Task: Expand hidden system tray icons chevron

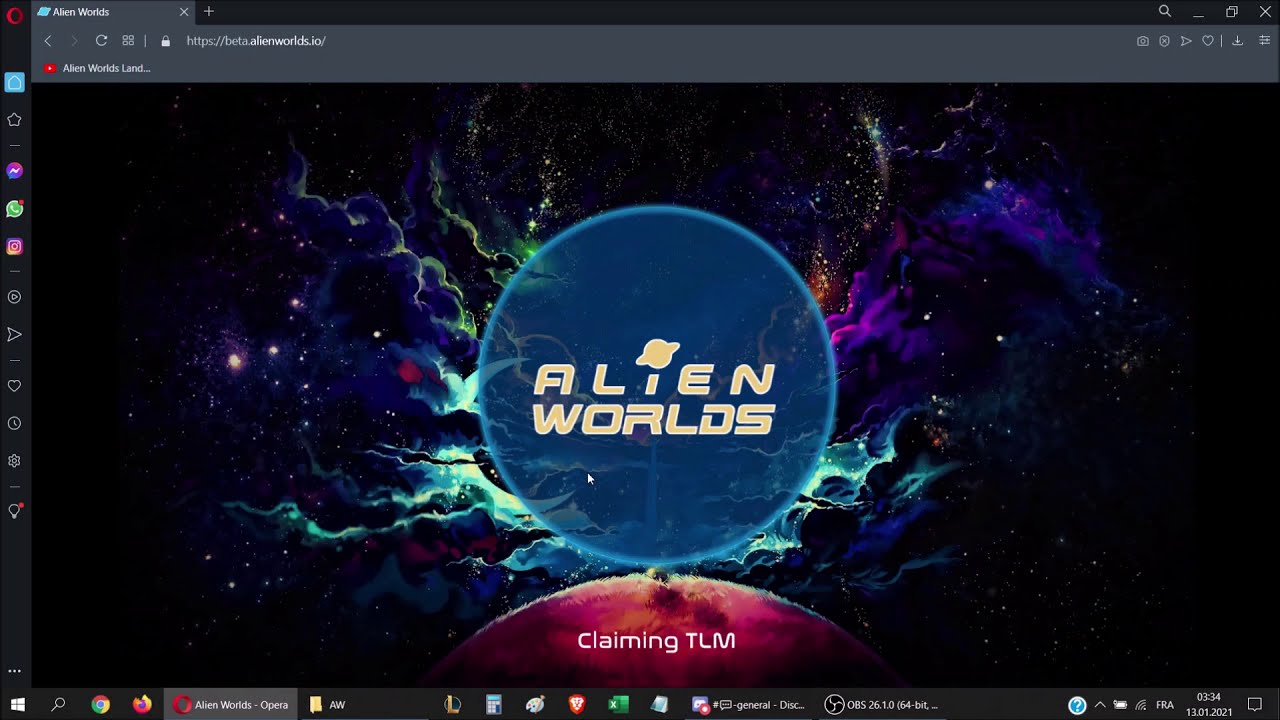Action: 1100,705
